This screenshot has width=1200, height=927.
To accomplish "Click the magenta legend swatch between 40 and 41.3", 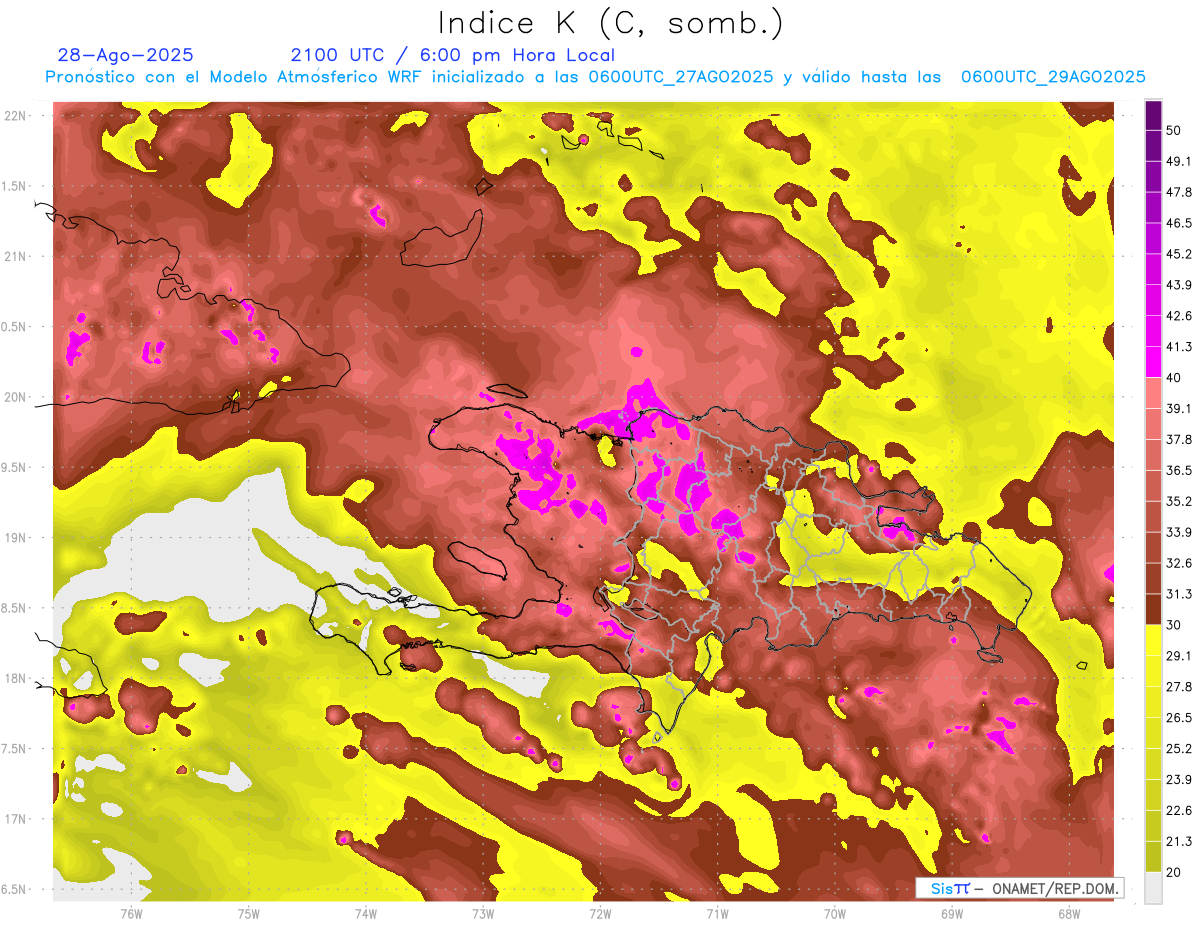I will 1153,362.
